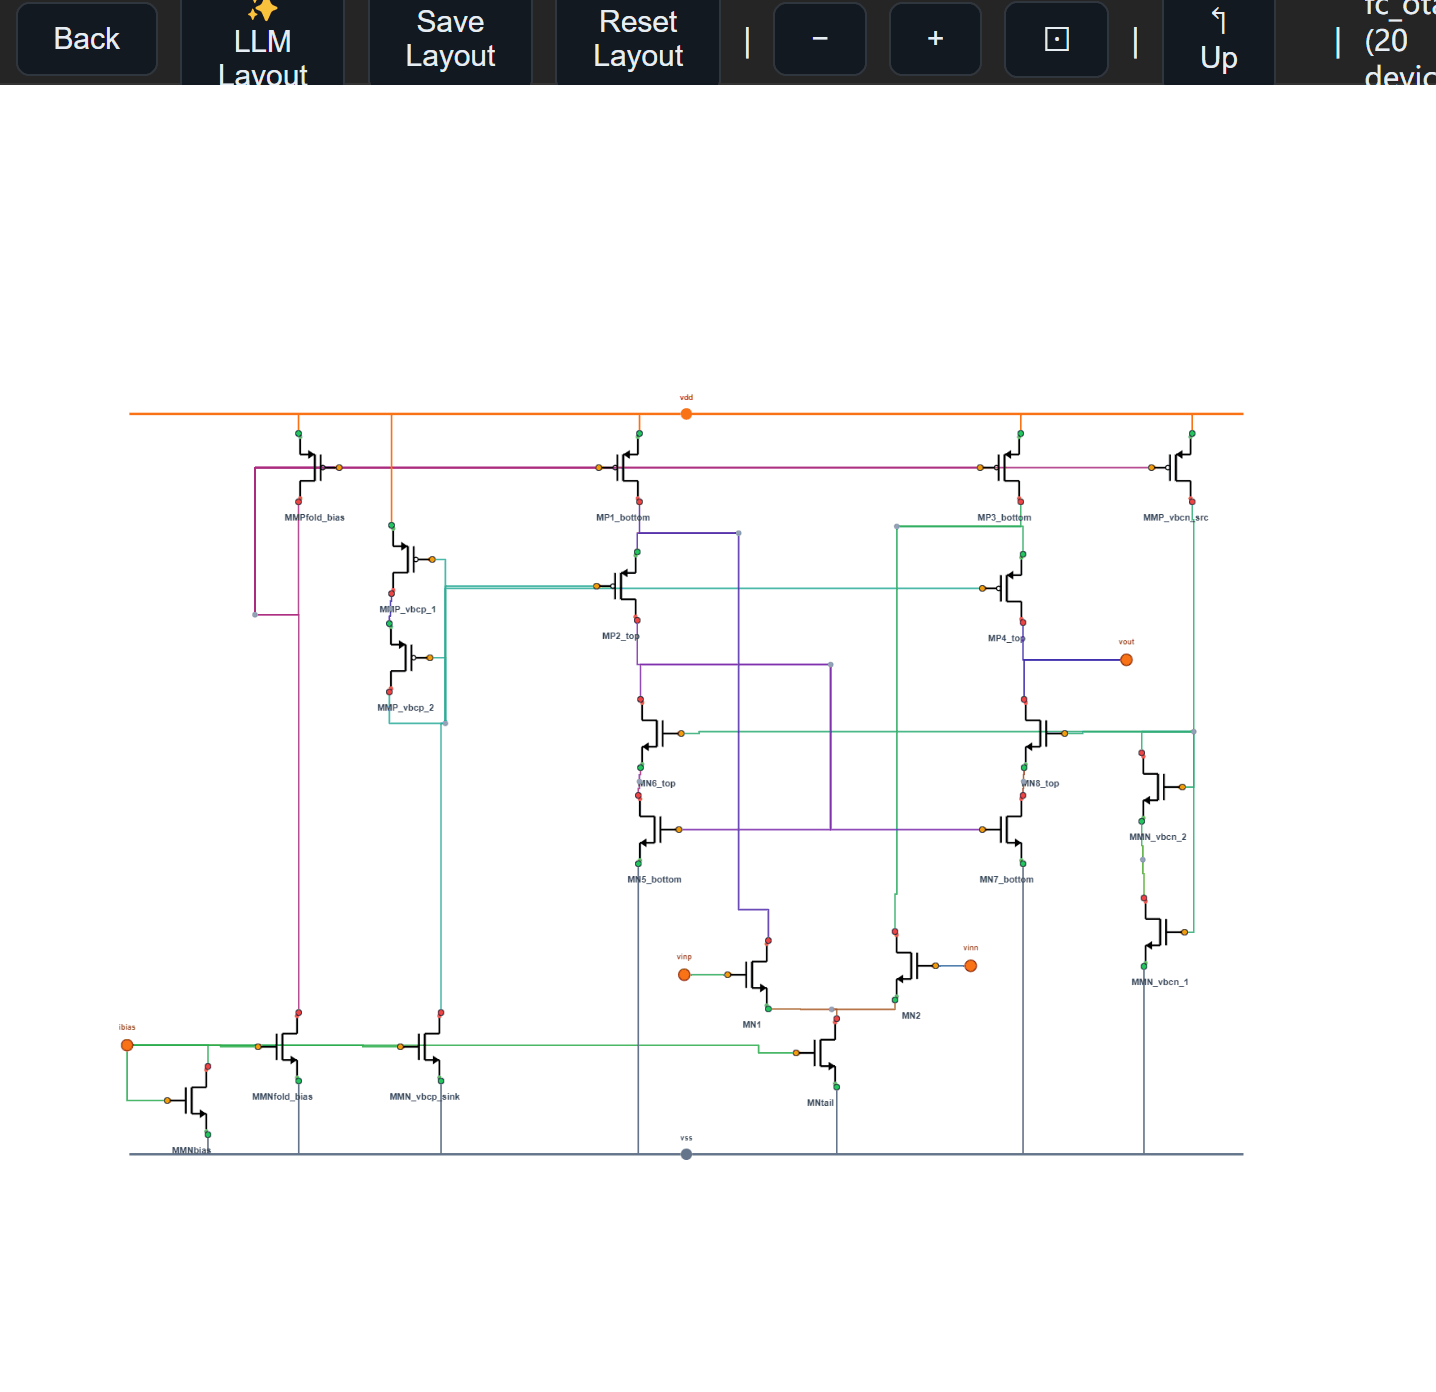Go Up one hierarchy level
This screenshot has width=1436, height=1392.
1219,42
